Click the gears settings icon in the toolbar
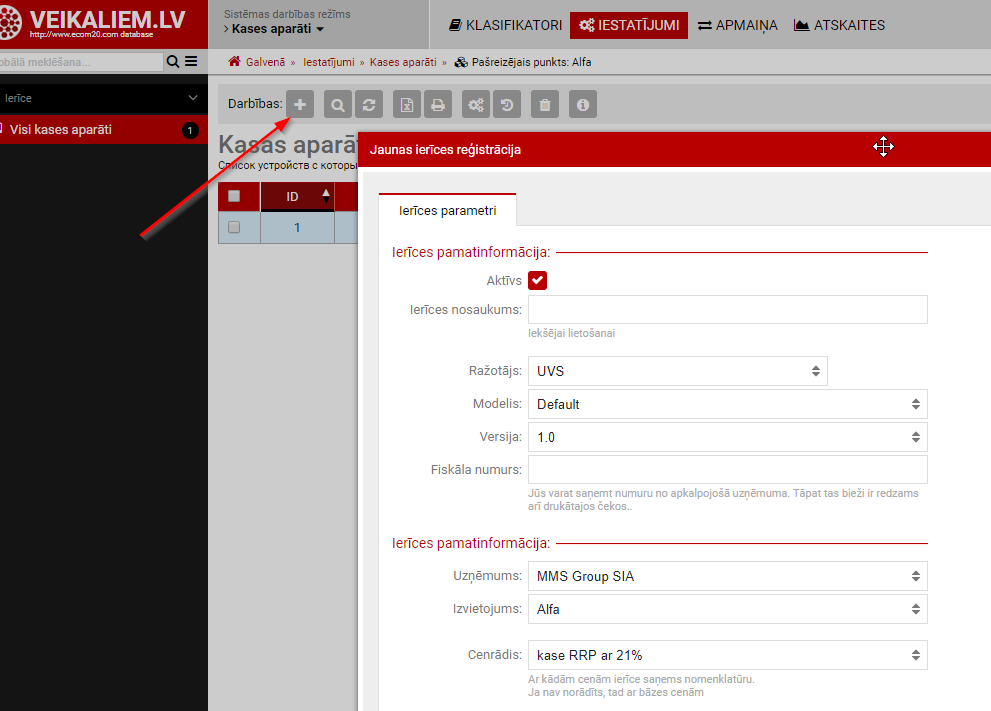The height and width of the screenshot is (711, 991). click(x=476, y=104)
